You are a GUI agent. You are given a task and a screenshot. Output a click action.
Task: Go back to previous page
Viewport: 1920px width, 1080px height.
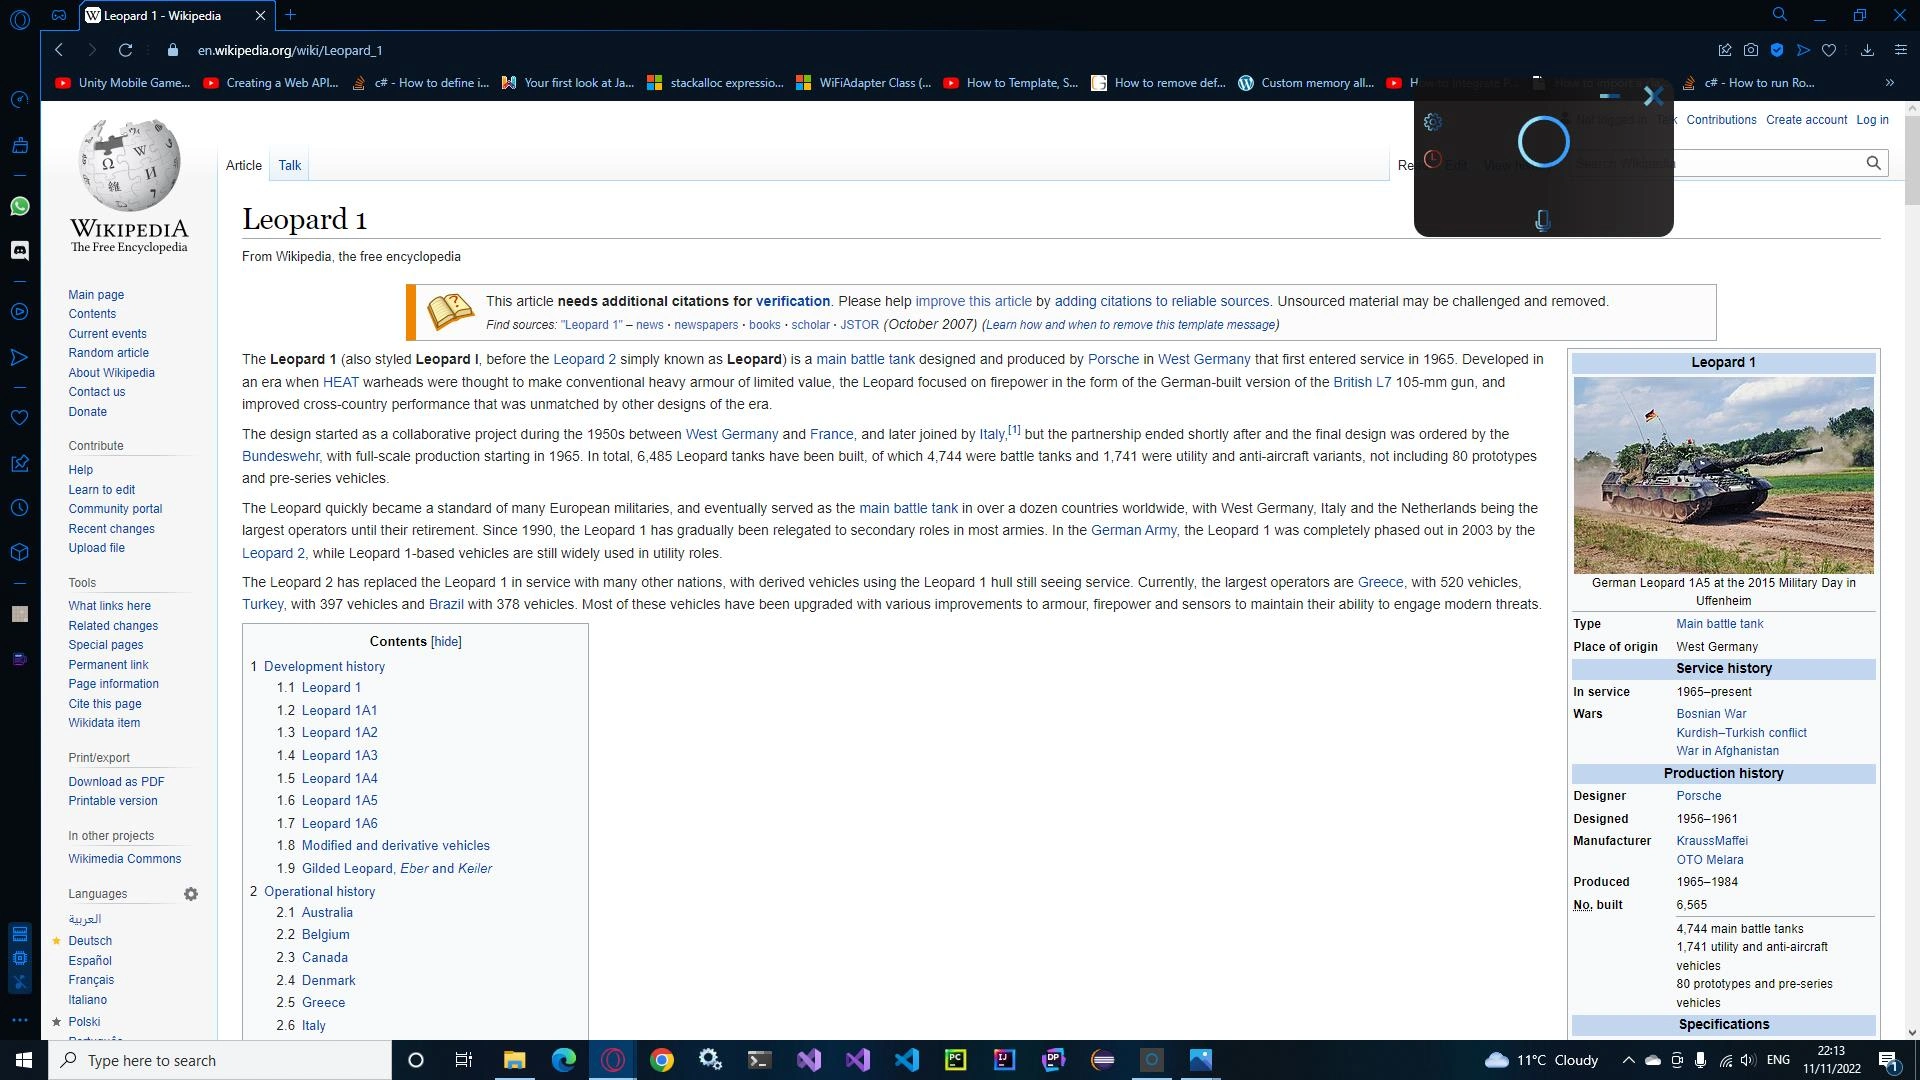point(59,50)
